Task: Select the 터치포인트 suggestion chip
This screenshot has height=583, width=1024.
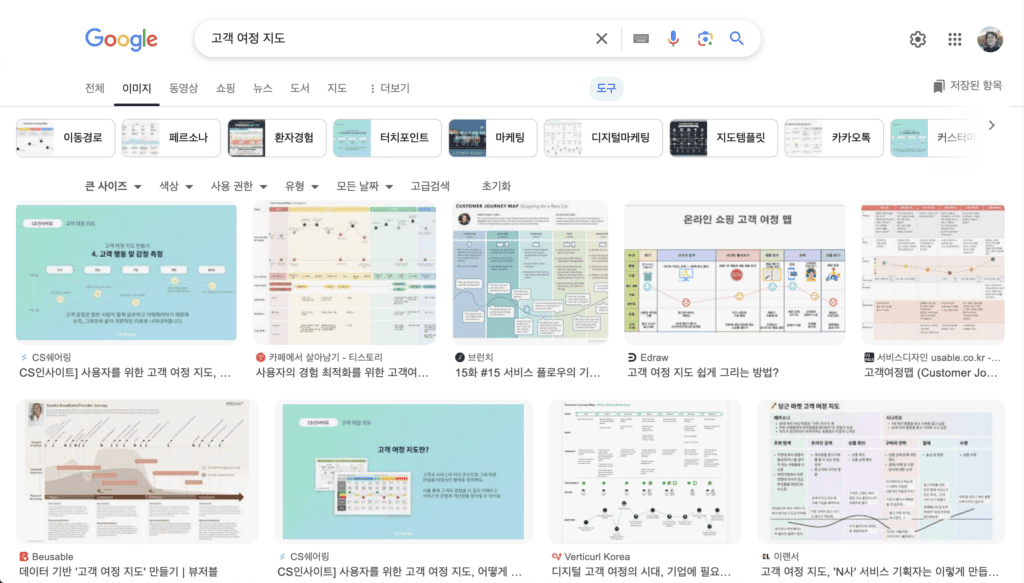Action: click(387, 138)
